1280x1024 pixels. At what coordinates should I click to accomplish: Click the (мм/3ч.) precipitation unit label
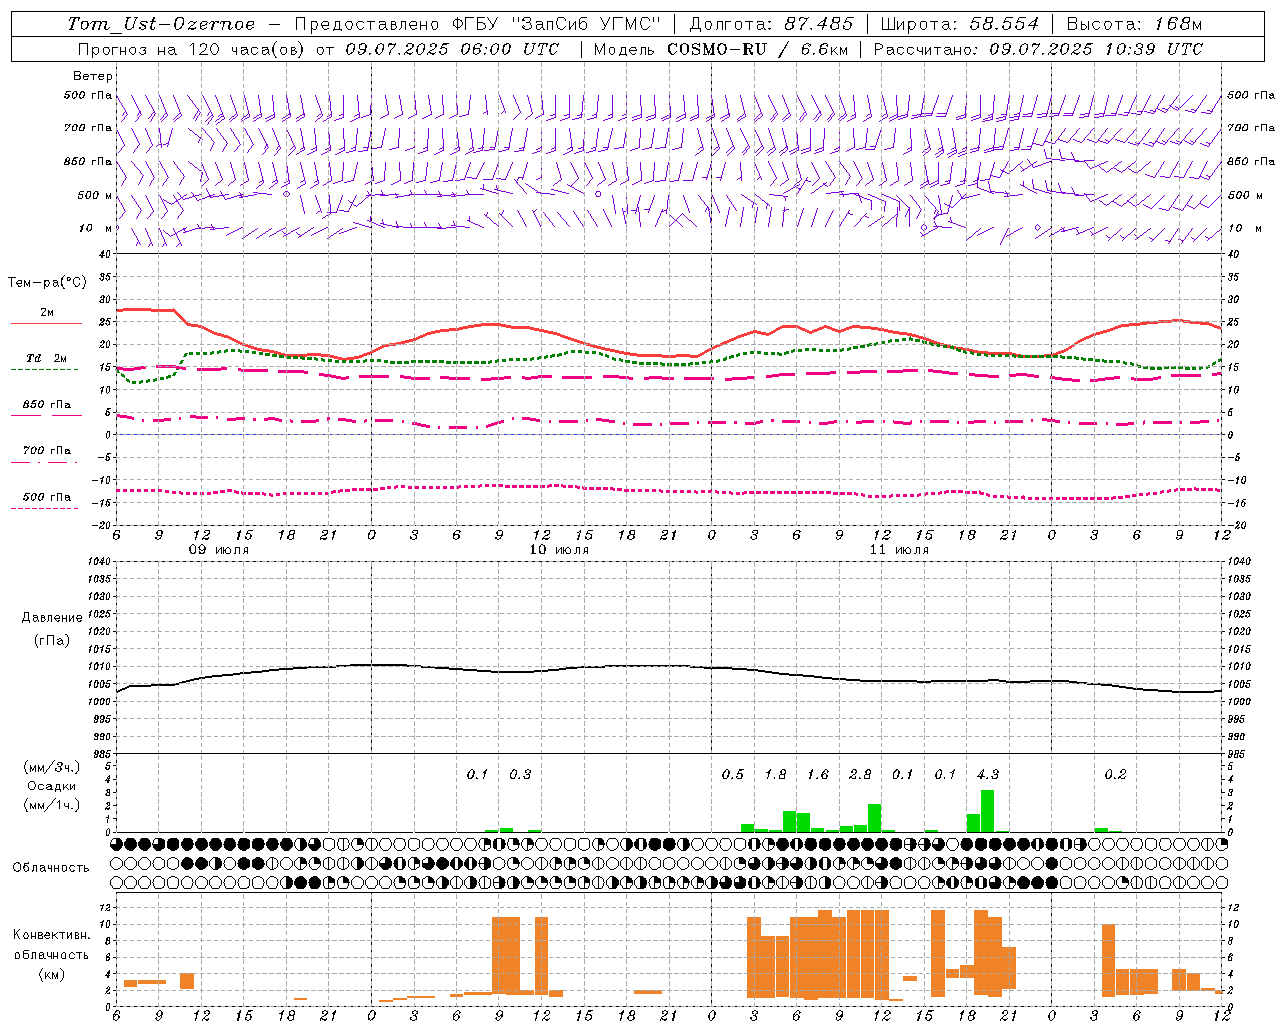pos(52,767)
